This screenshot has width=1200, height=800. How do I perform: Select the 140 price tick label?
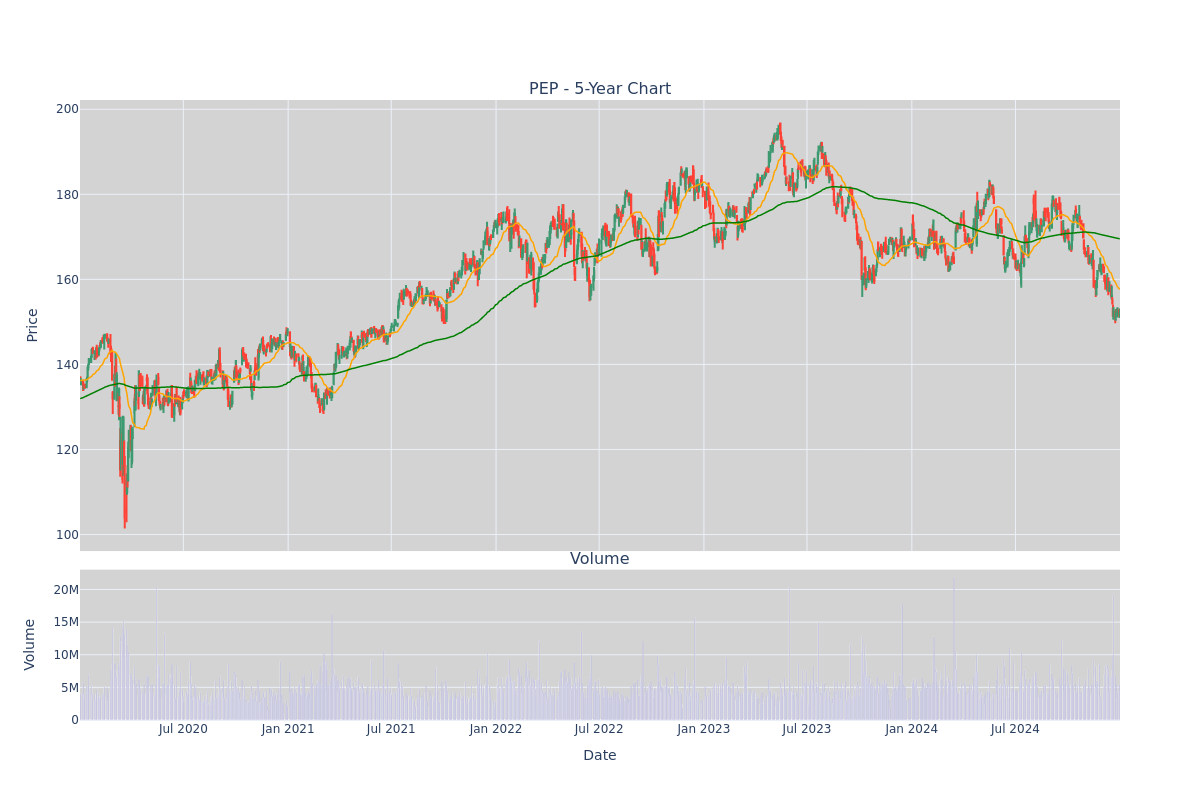click(67, 364)
